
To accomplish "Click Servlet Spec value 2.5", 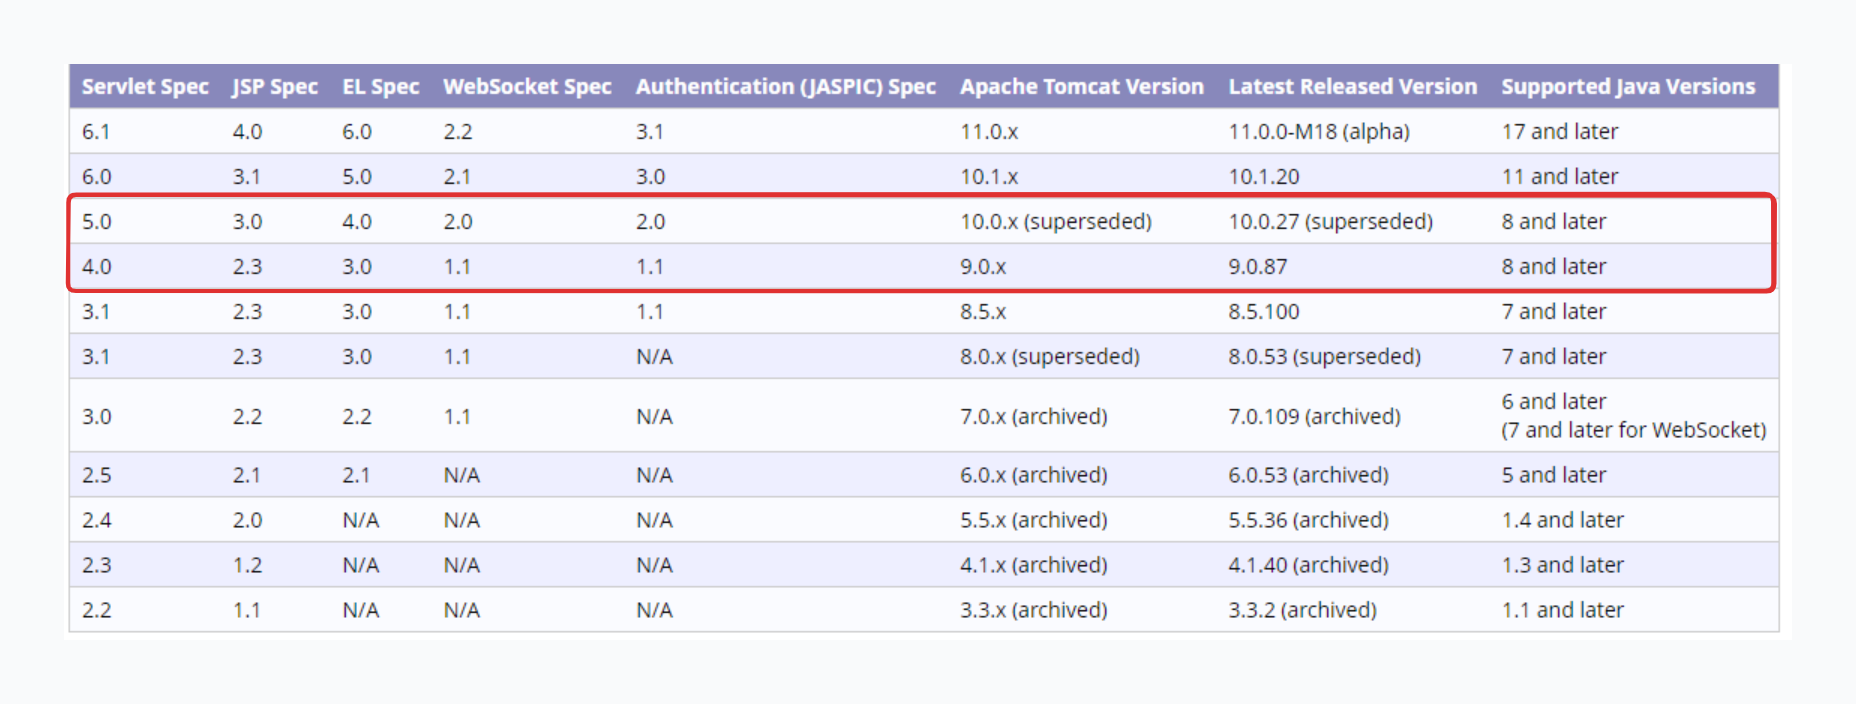I will click(96, 475).
